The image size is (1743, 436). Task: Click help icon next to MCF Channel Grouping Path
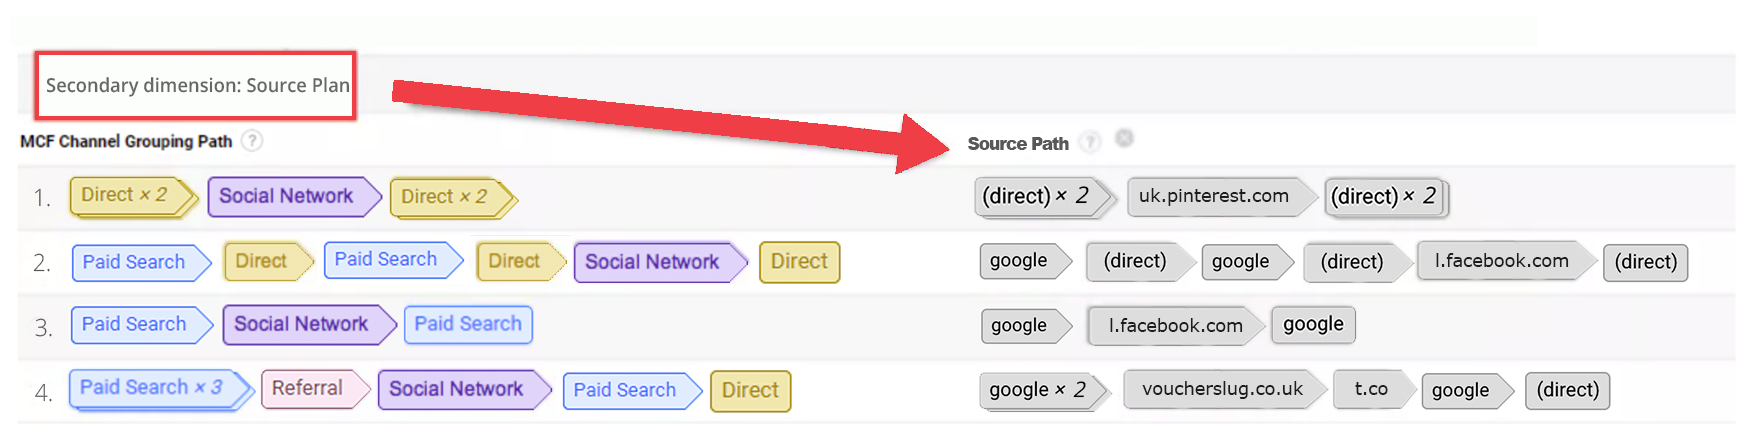253,141
